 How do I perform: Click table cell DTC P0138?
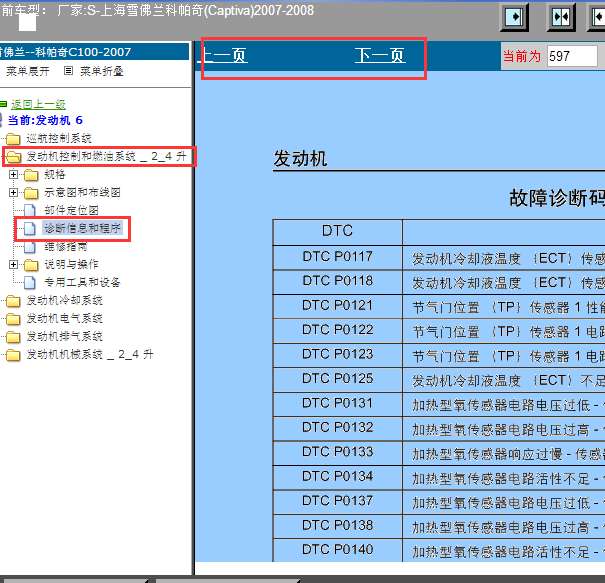pos(338,525)
